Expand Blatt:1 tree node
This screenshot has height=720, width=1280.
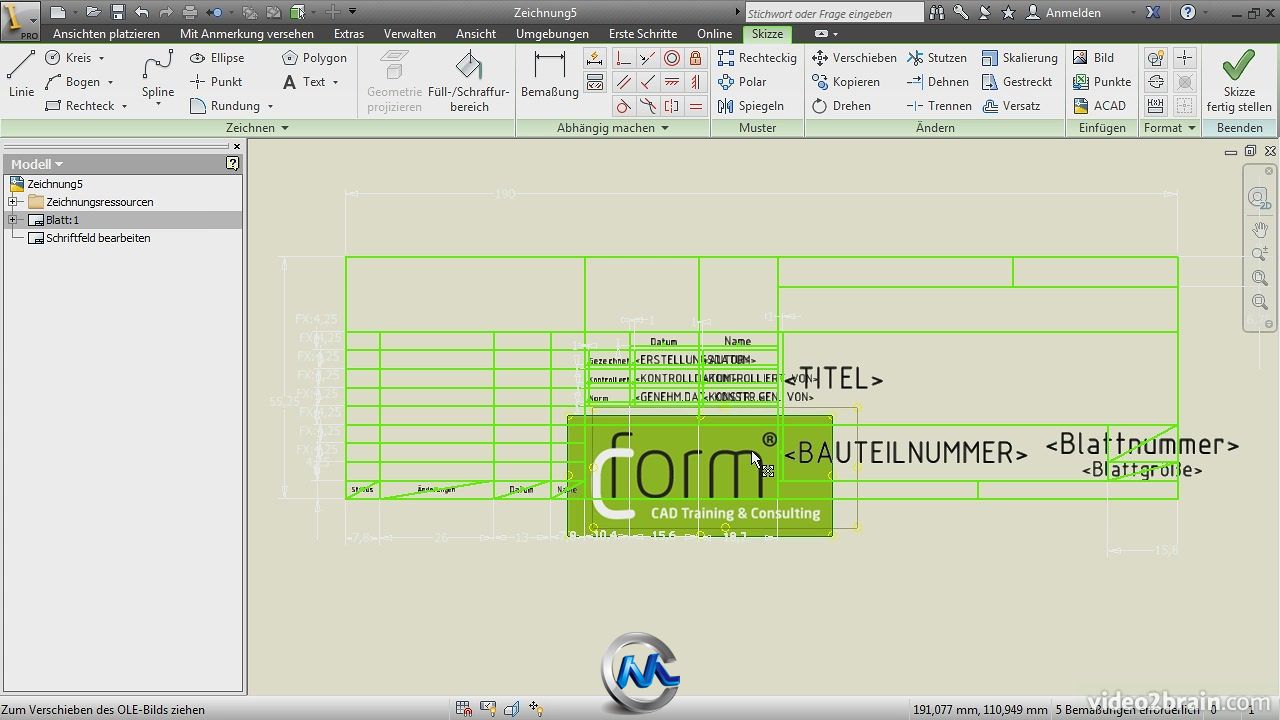[13, 220]
